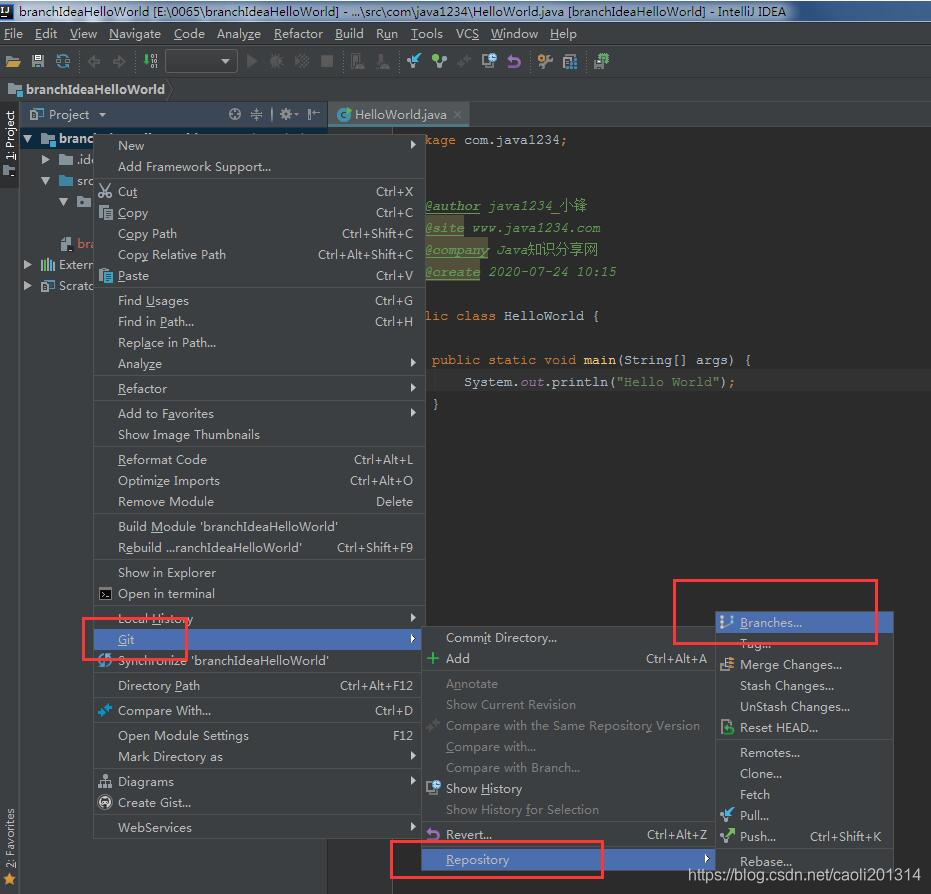Image resolution: width=931 pixels, height=894 pixels.
Task: Open the Refactor menu in the menu bar
Action: coord(298,34)
